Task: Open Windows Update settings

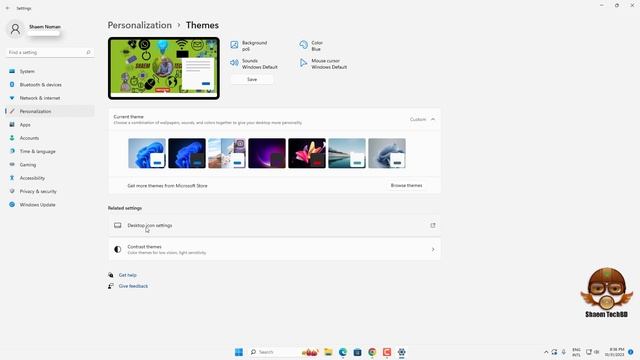Action: pos(50,204)
